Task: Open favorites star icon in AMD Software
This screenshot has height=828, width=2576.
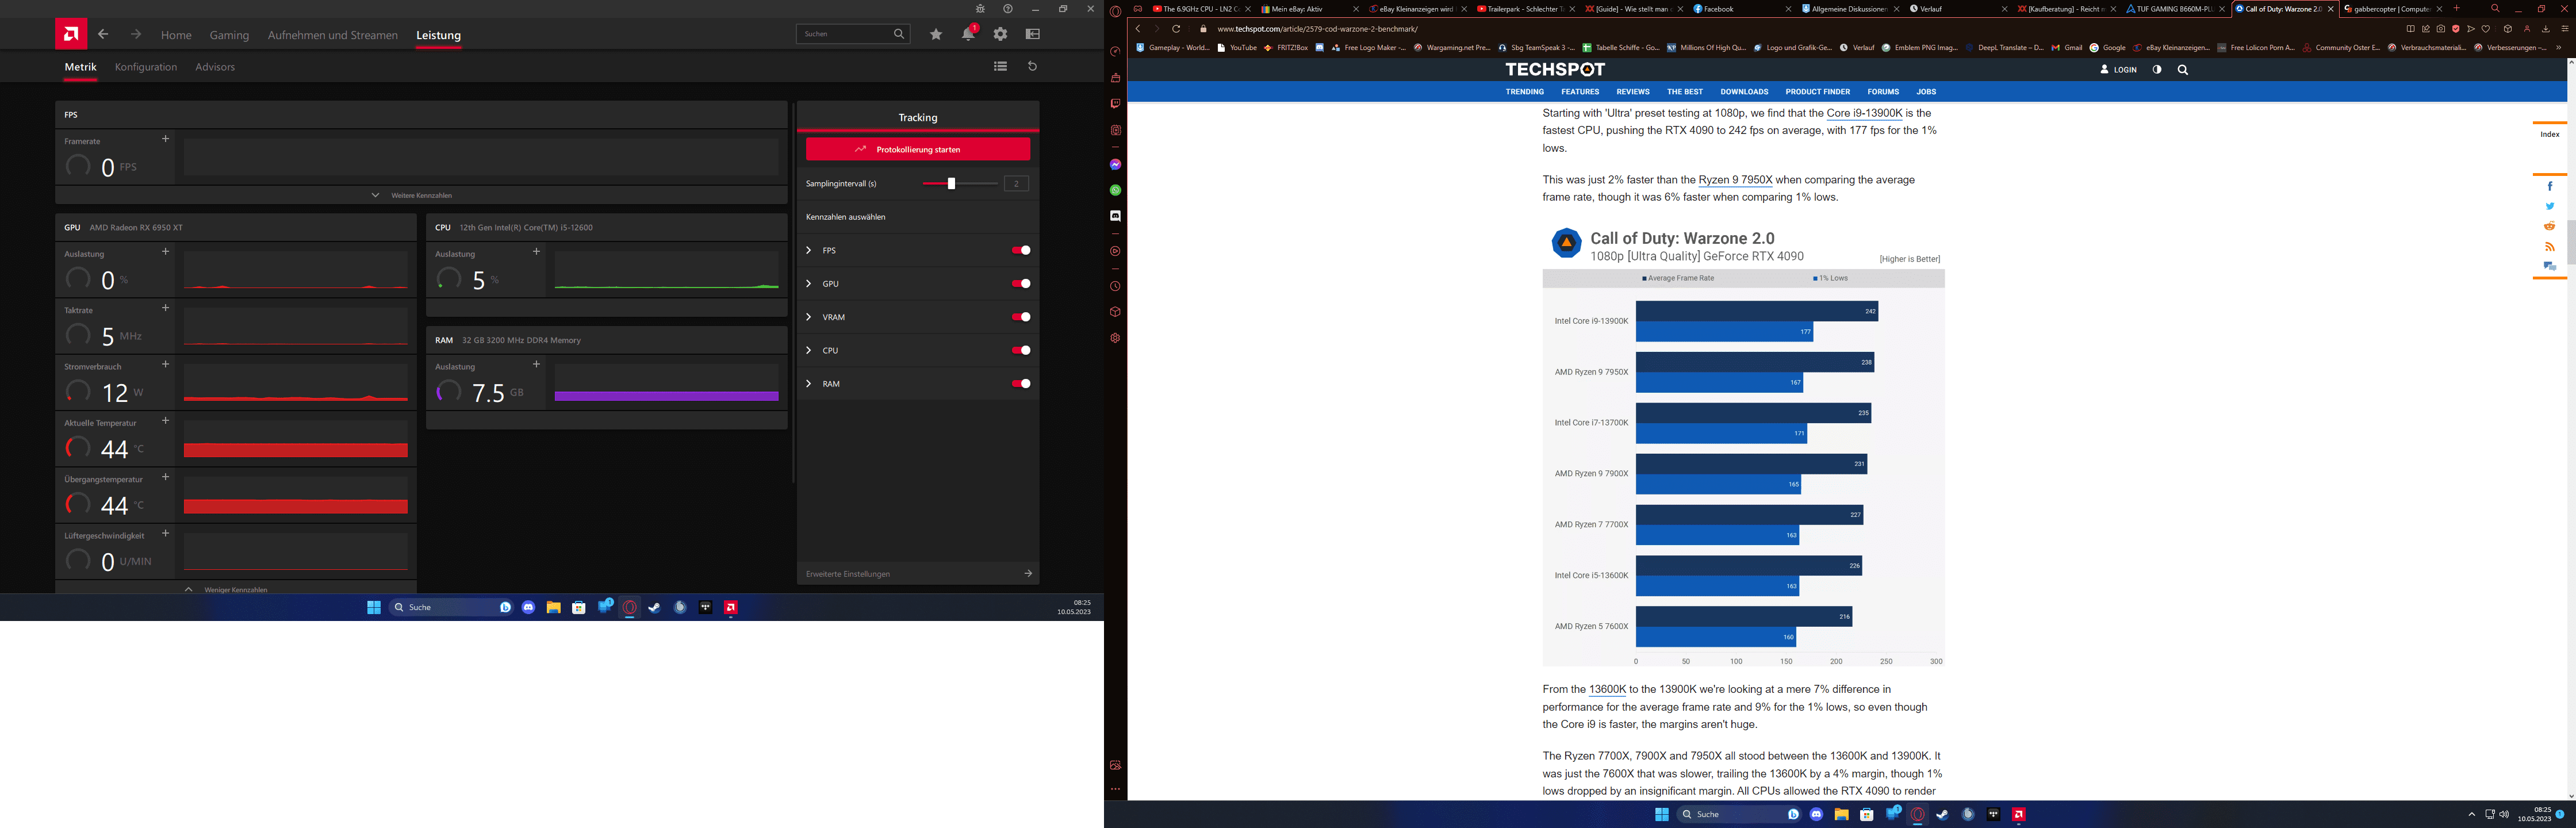Action: 936,34
